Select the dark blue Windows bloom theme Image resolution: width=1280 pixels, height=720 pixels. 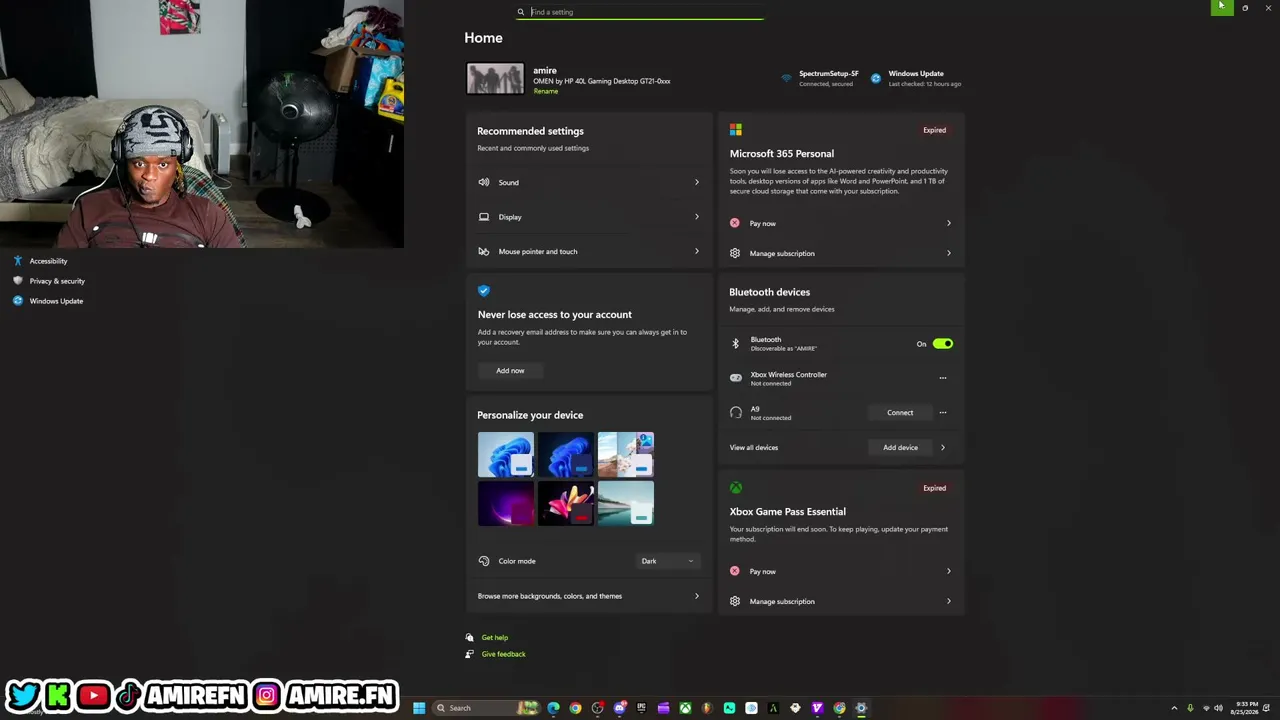566,455
